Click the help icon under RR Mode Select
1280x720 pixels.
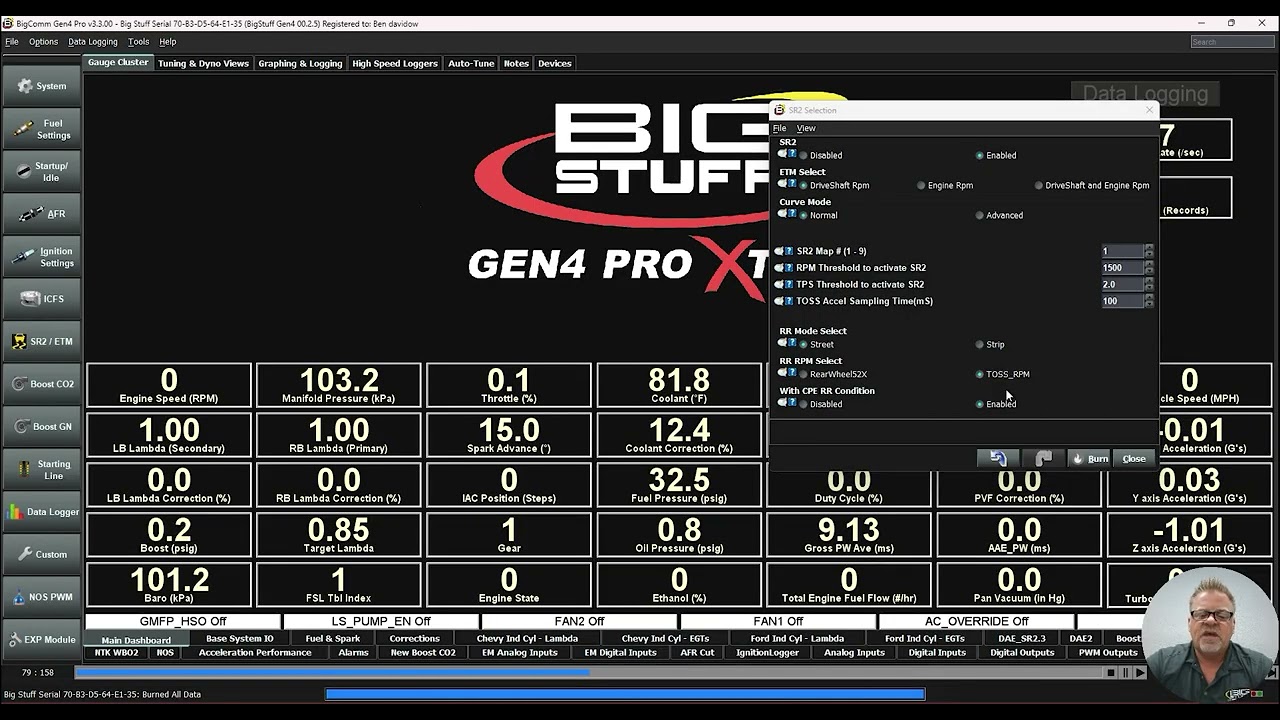tap(792, 343)
